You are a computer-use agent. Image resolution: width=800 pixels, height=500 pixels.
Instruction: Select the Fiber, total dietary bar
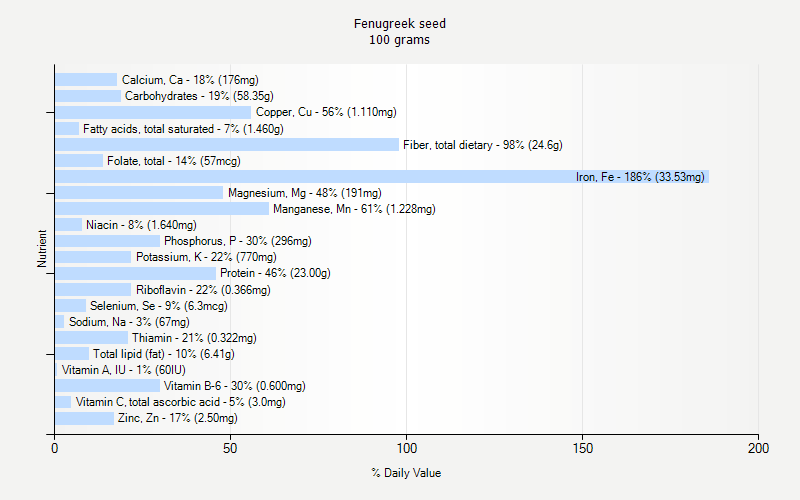(227, 145)
